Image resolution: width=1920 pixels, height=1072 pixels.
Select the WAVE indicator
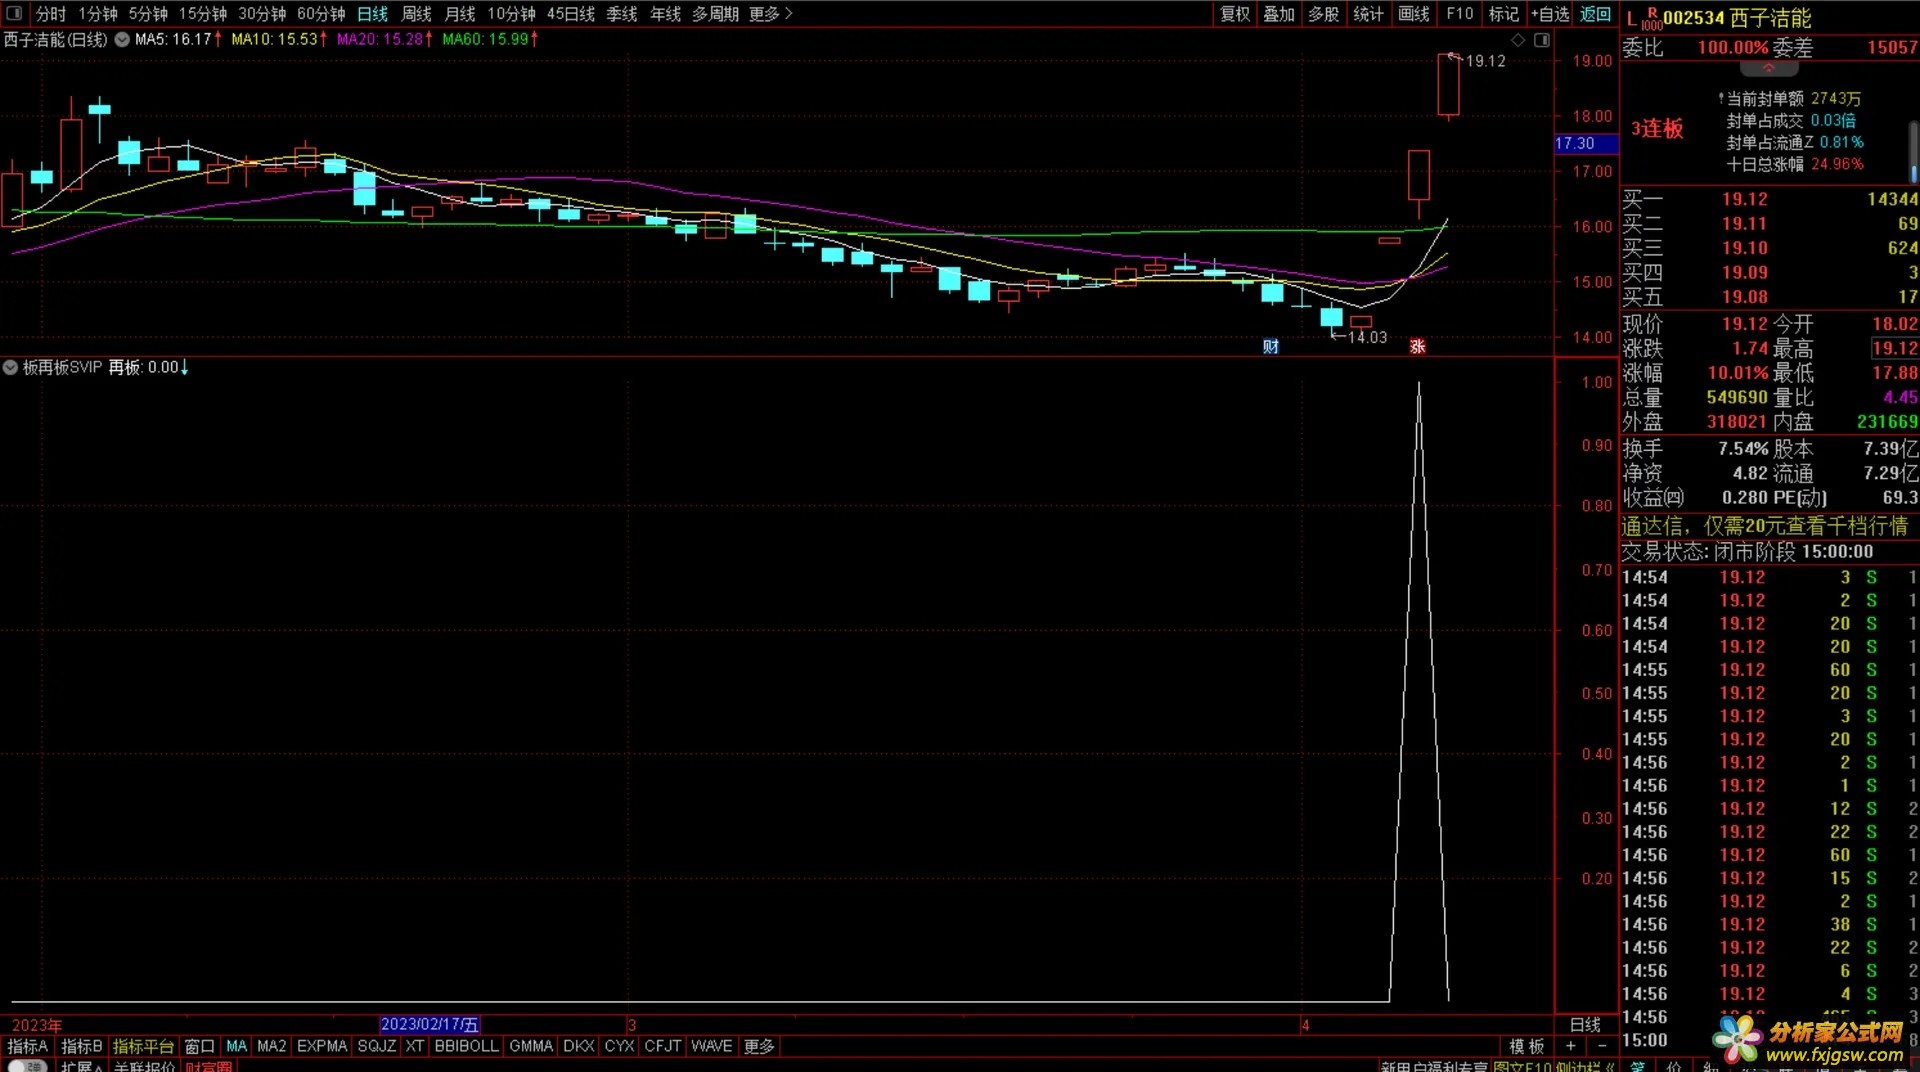click(x=711, y=1046)
